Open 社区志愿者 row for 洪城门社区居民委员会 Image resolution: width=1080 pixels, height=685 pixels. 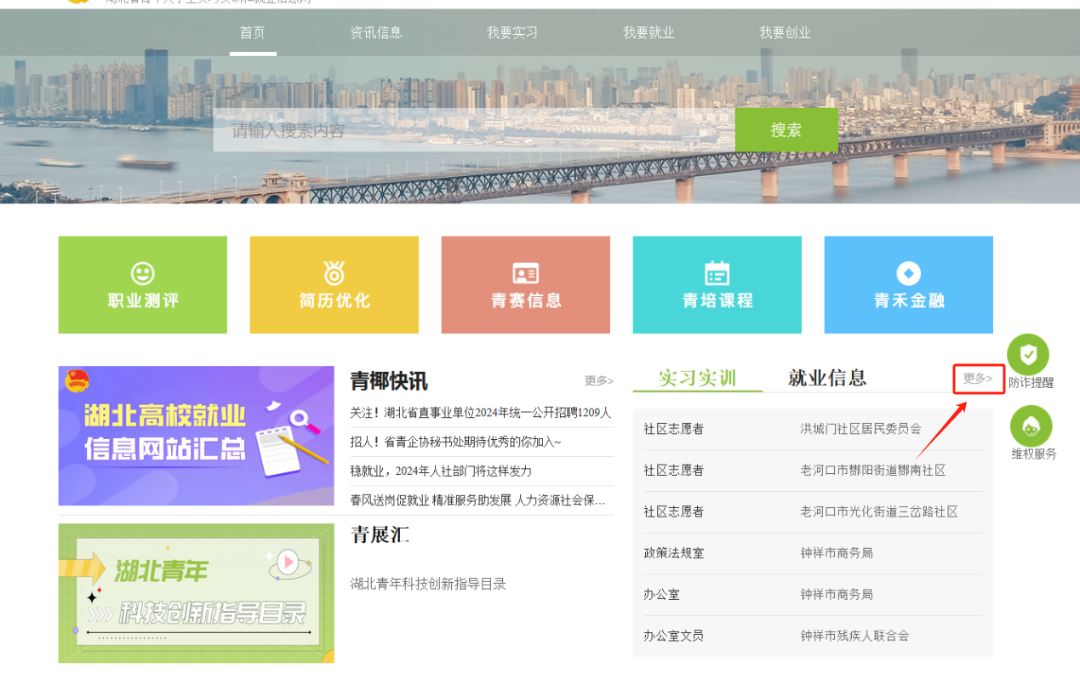[813, 429]
